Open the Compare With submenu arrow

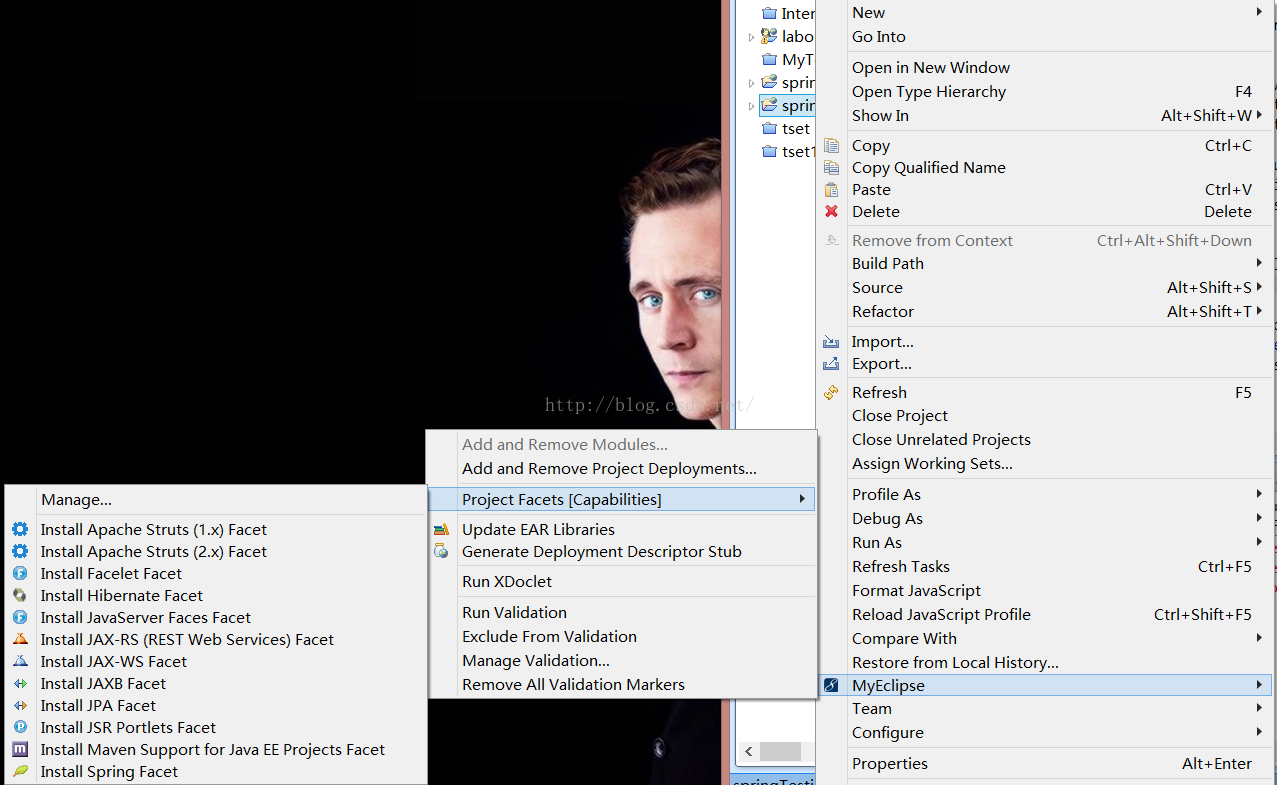coord(1259,639)
